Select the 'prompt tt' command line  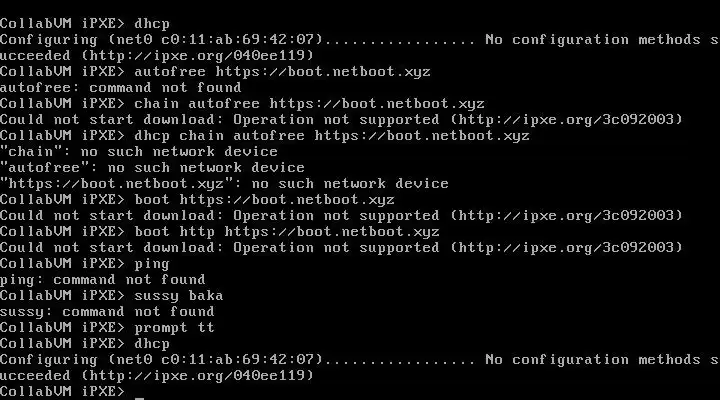tap(174, 327)
